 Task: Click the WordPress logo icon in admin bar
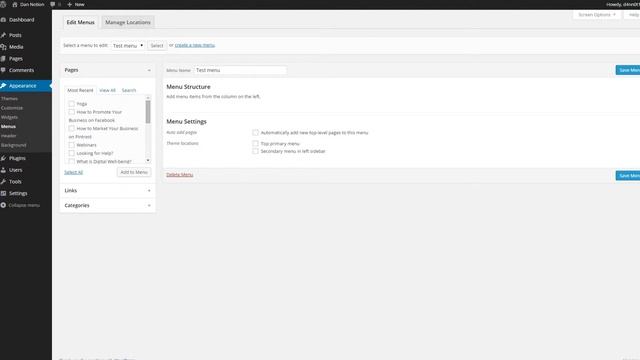click(x=3, y=4)
